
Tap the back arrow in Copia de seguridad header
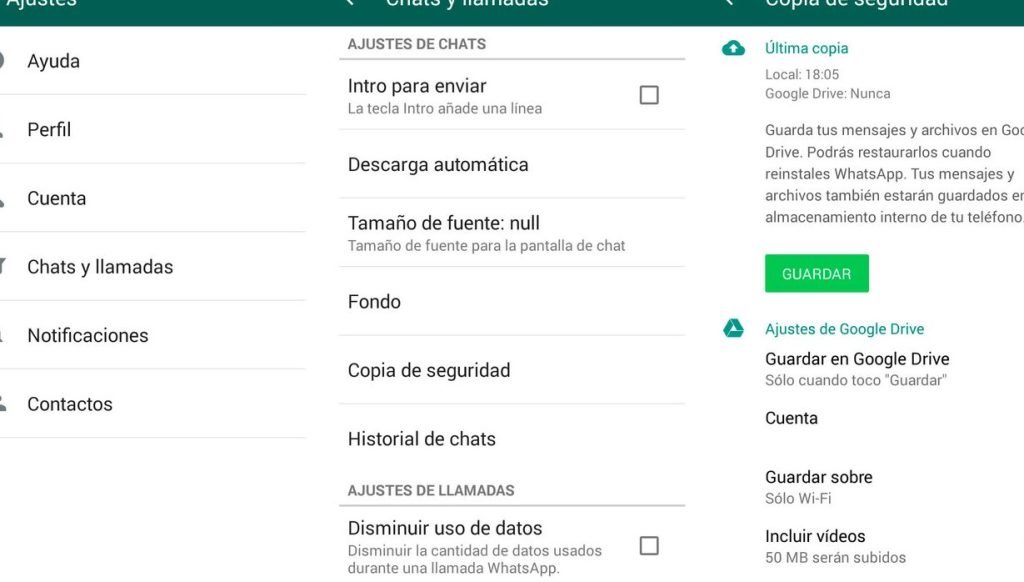(x=729, y=3)
